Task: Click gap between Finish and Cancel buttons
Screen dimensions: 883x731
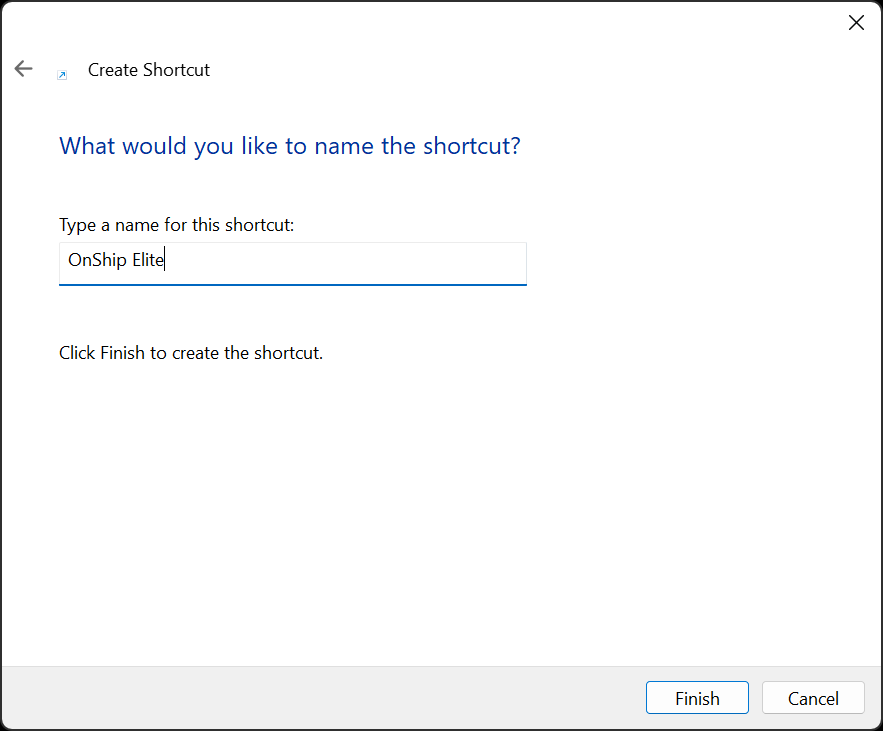Action: coord(755,698)
